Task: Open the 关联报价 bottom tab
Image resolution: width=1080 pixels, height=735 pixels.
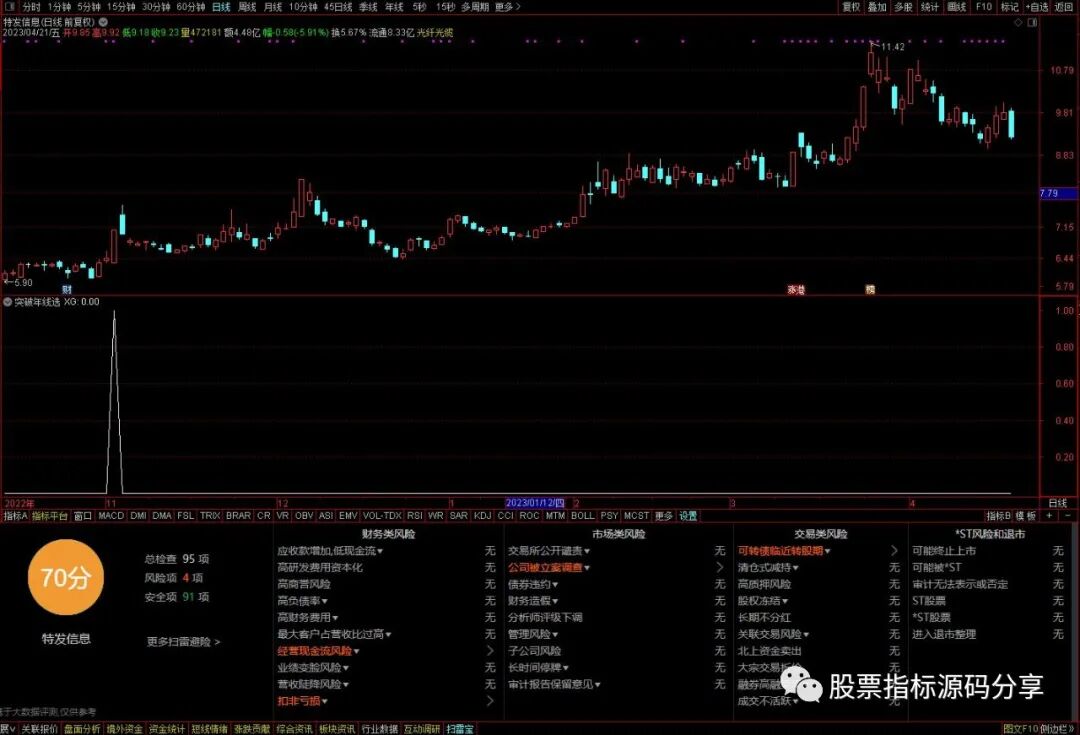Action: pyautogui.click(x=39, y=729)
